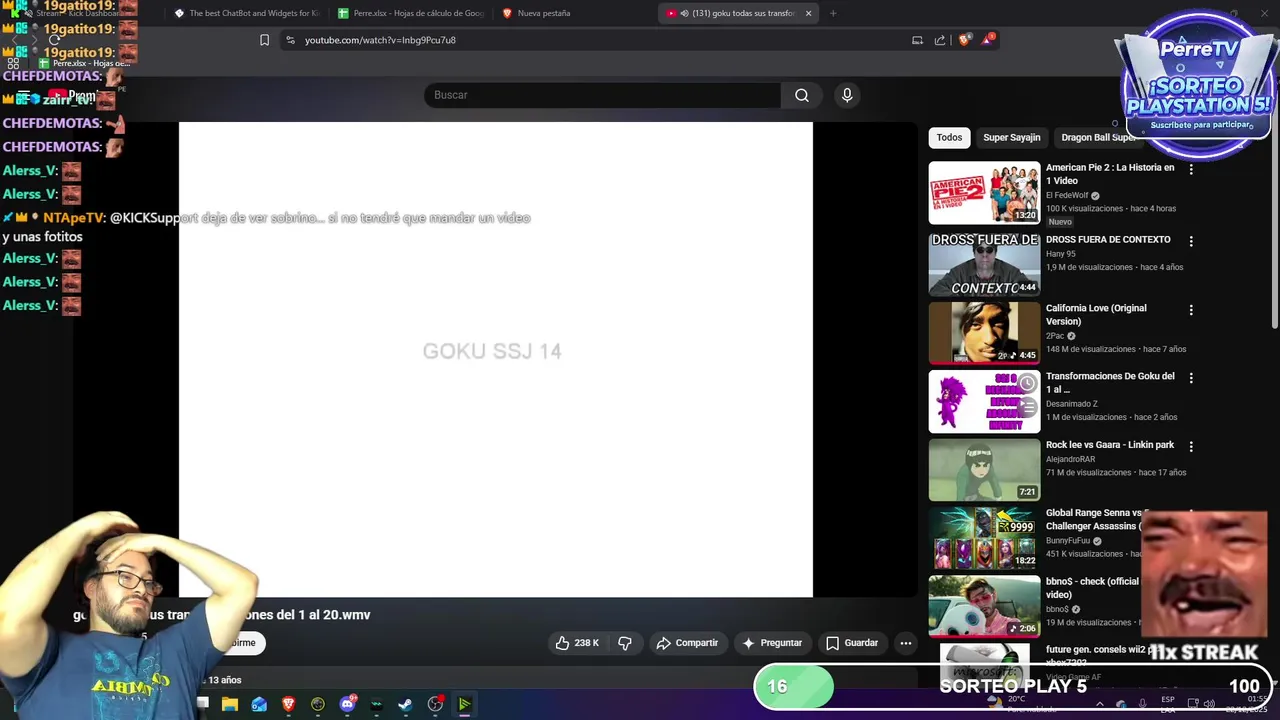Viewport: 1280px width, 720px height.
Task: Open the California Love (Original Version) title
Action: tap(1096, 315)
